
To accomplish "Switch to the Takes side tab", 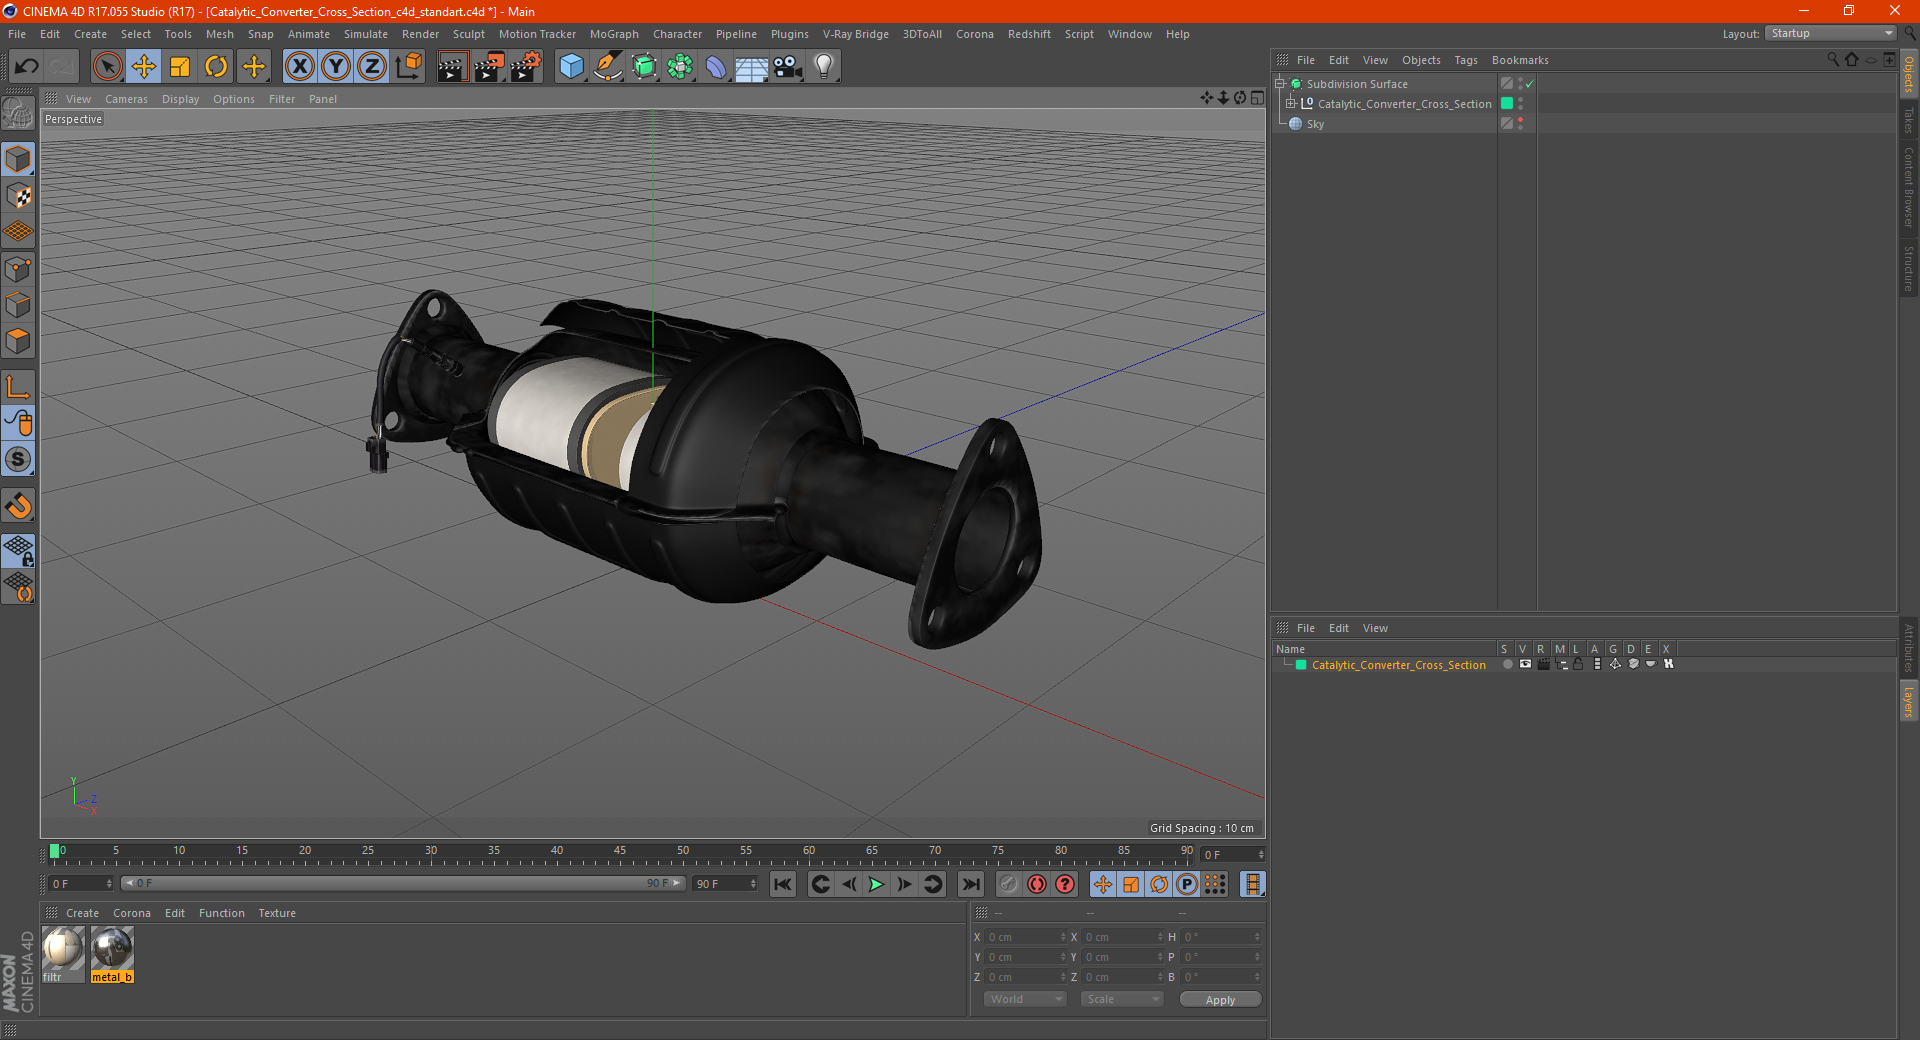I will [x=1909, y=121].
